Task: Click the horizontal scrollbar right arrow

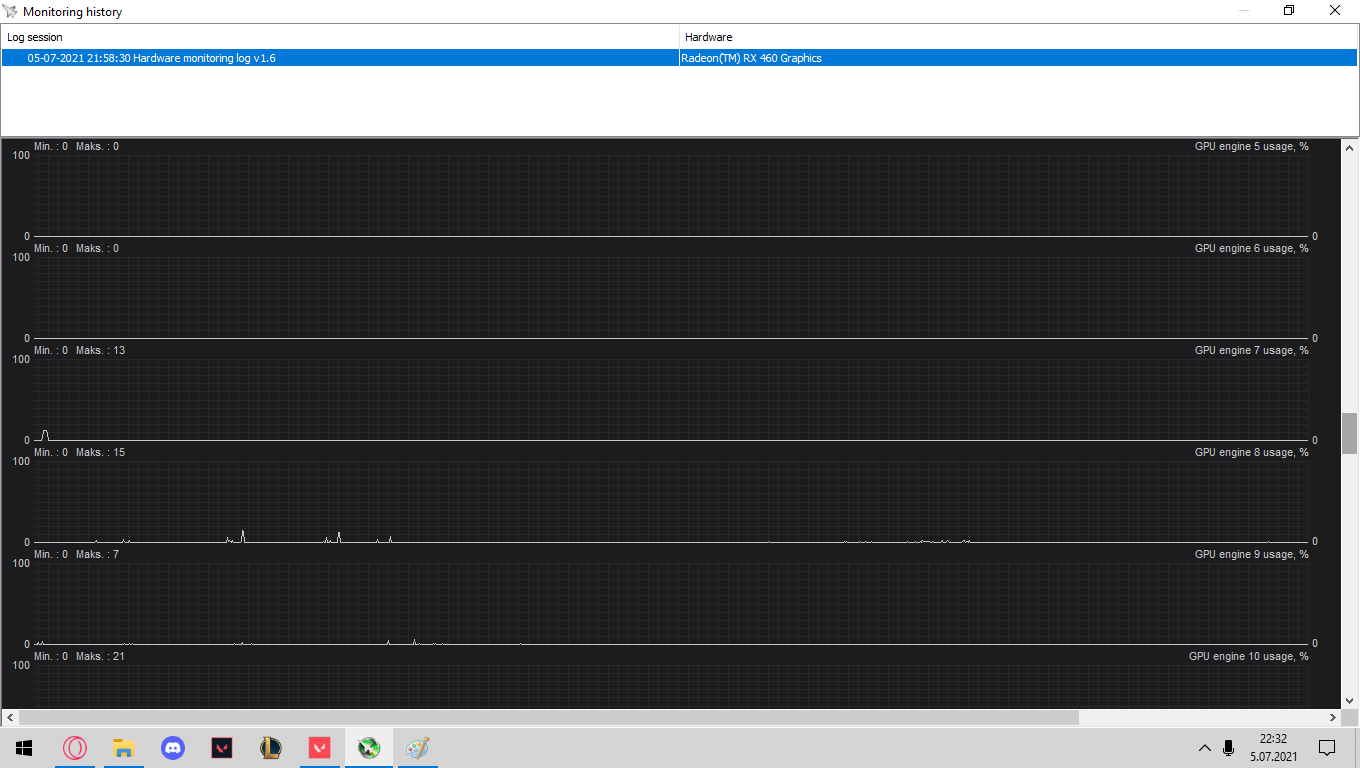Action: (1333, 718)
